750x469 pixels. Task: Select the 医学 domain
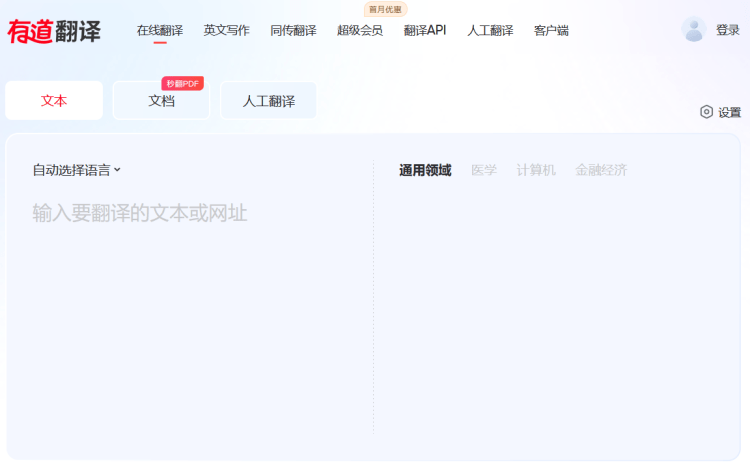484,170
